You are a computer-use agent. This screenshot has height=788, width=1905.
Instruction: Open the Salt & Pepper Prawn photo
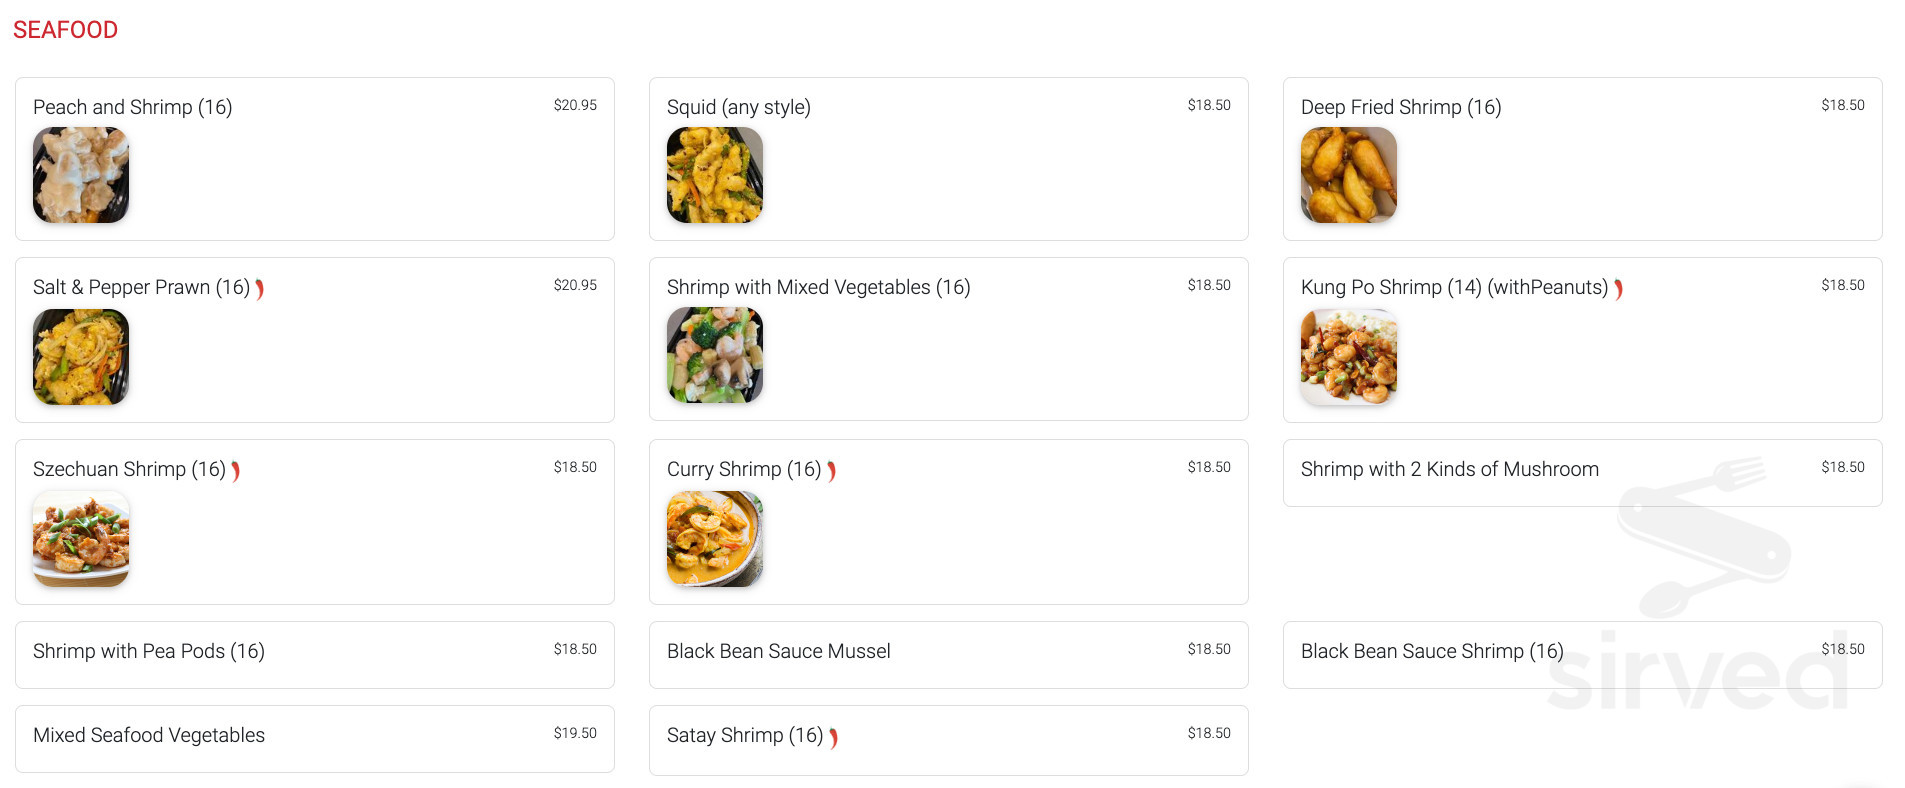(x=81, y=357)
